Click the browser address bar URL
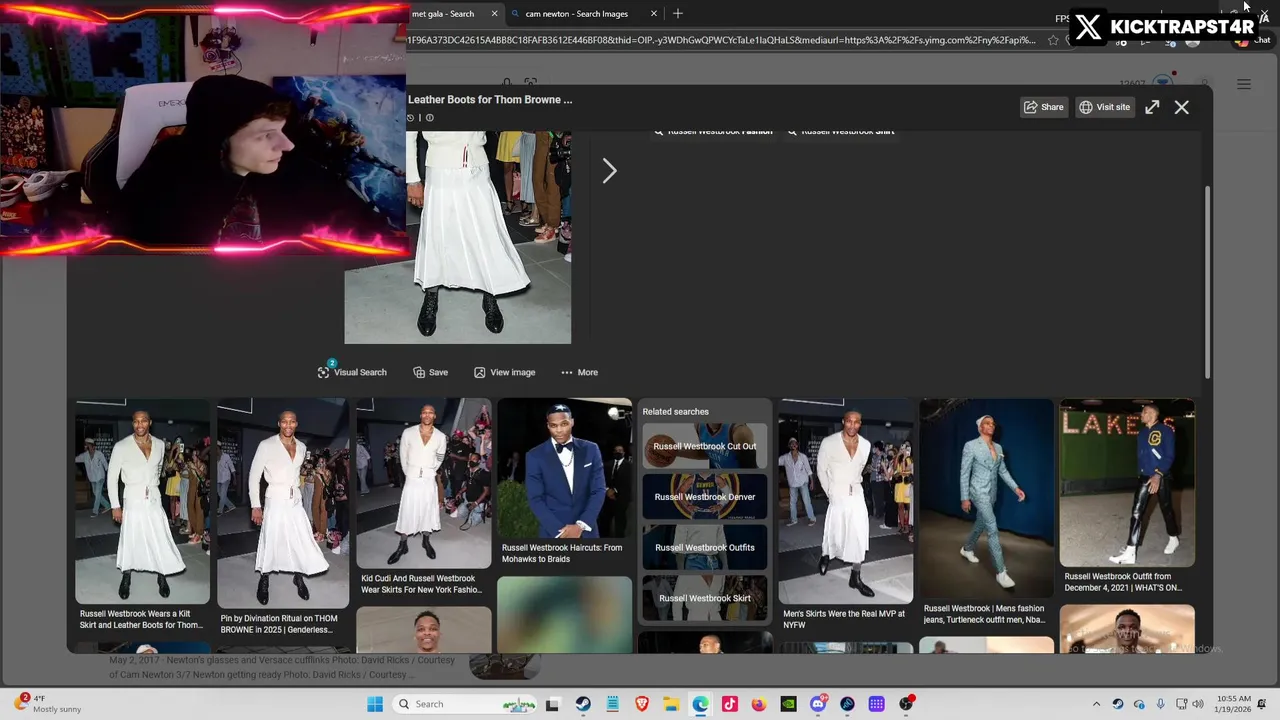Screen dimensions: 1280x720 [x=720, y=40]
